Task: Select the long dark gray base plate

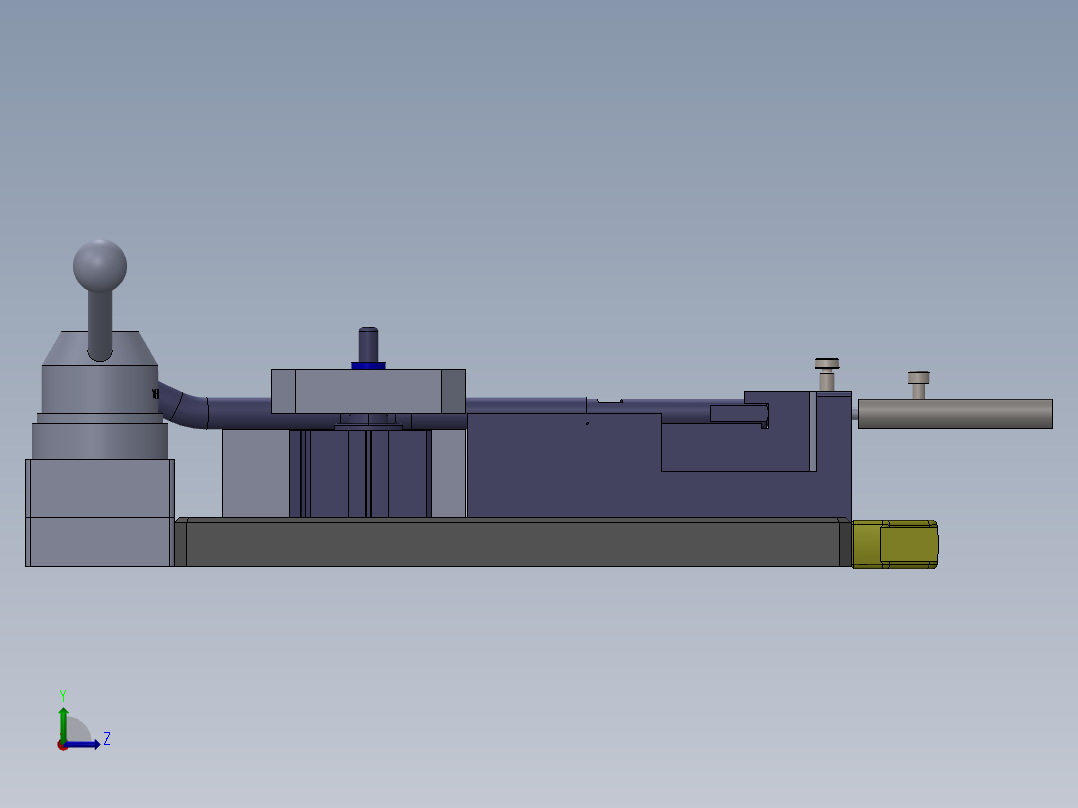Action: click(x=513, y=542)
